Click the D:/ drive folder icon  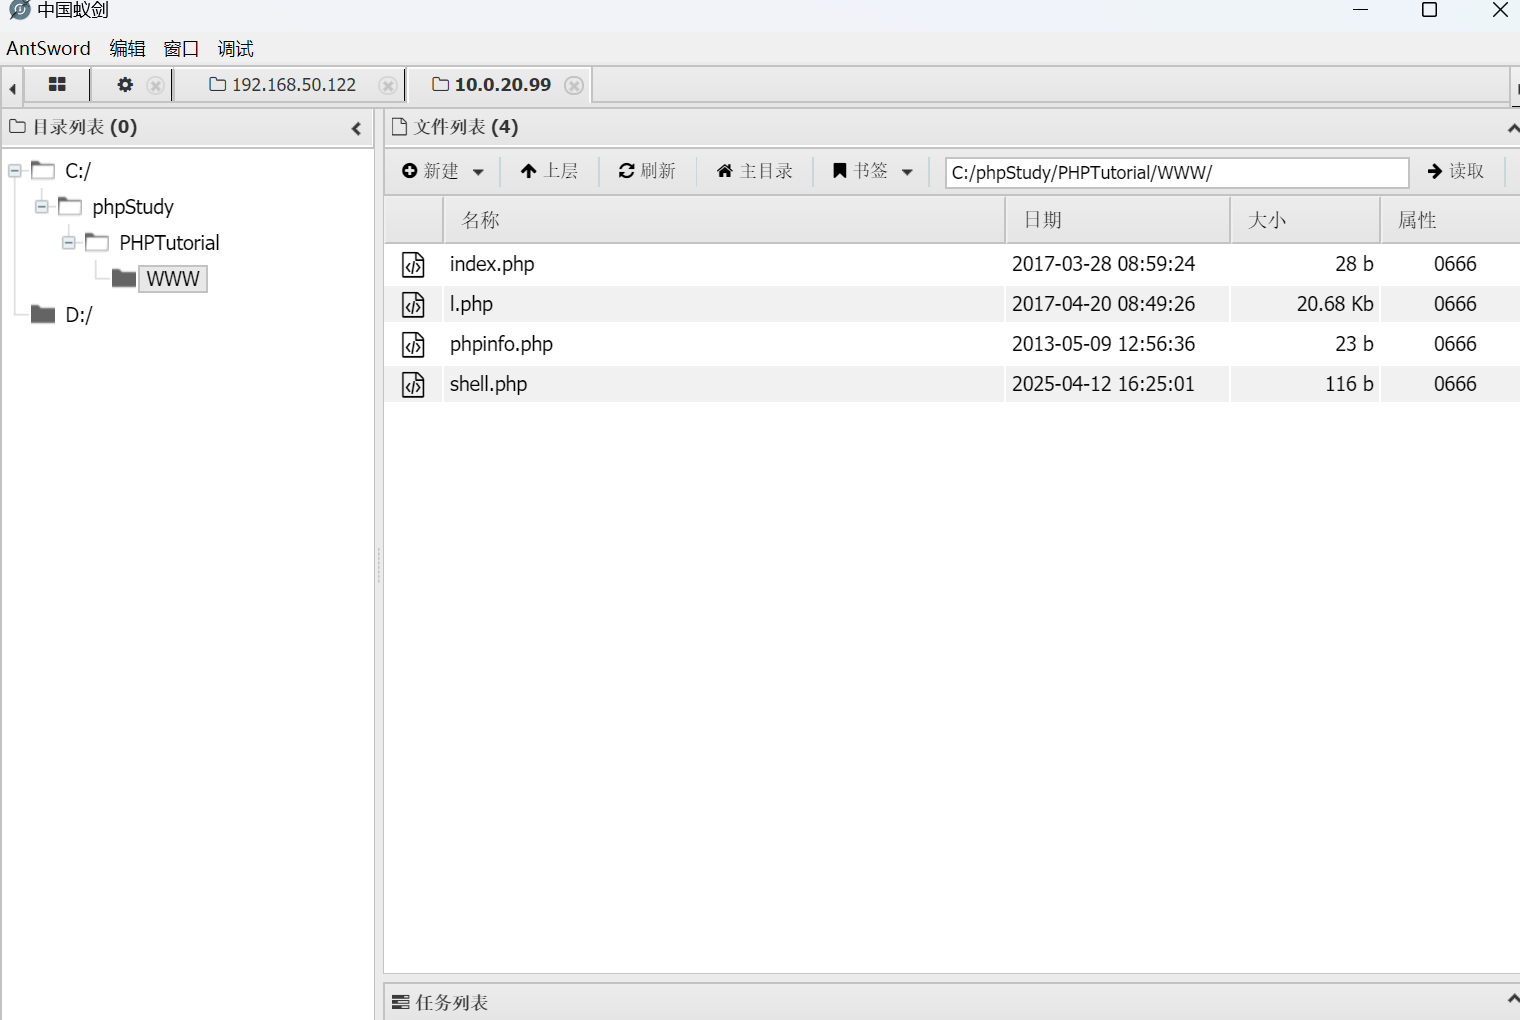(43, 315)
